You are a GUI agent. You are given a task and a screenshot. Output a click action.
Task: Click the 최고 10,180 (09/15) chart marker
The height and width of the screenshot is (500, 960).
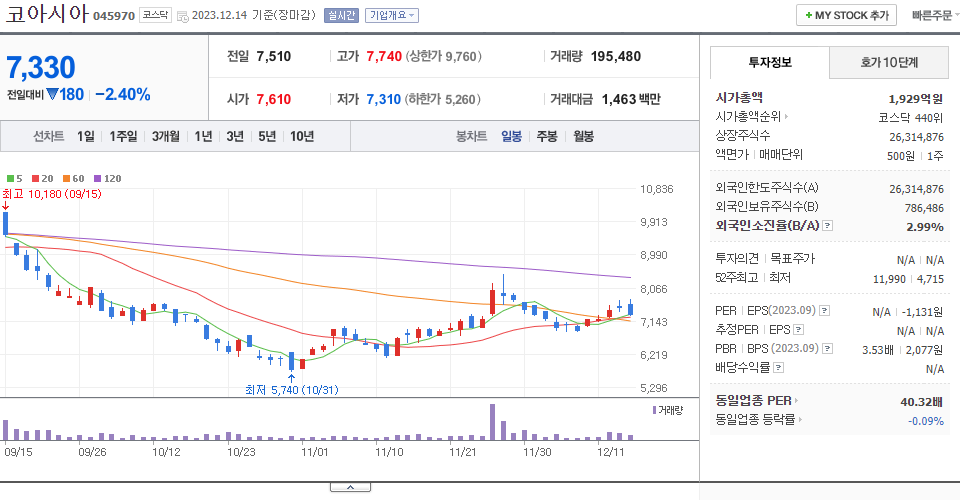(52, 194)
